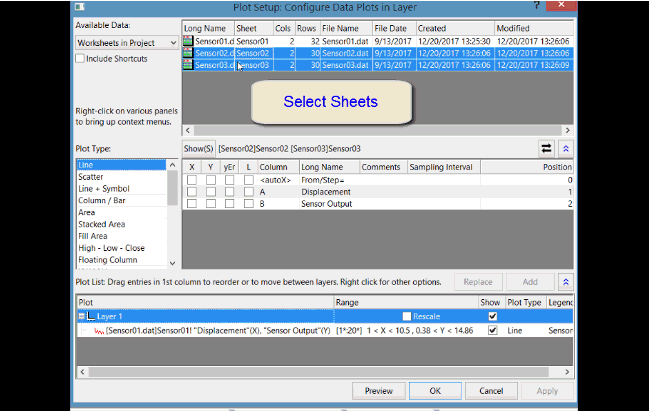Select the Sensor02.dat file name cell
This screenshot has width=652, height=418.
tap(346, 53)
